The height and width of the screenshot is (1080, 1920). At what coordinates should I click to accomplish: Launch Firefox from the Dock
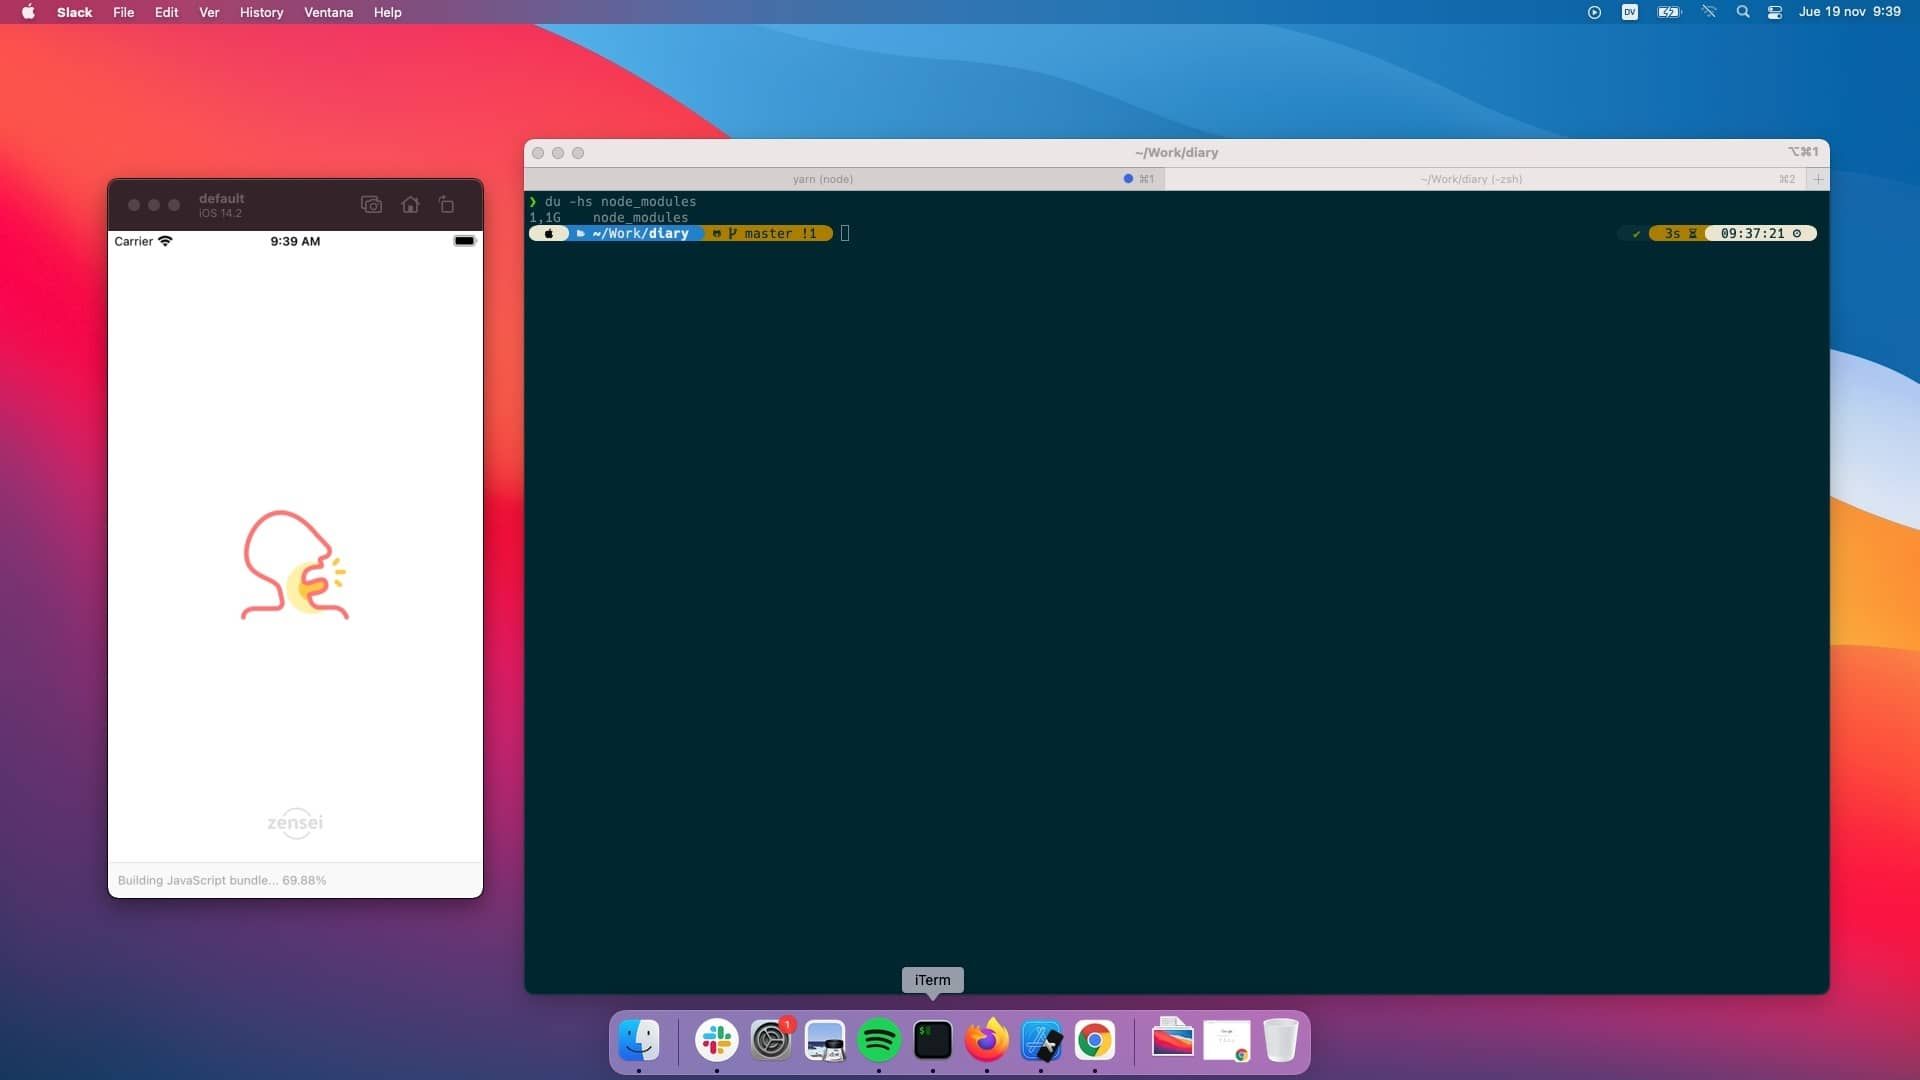(x=987, y=1041)
